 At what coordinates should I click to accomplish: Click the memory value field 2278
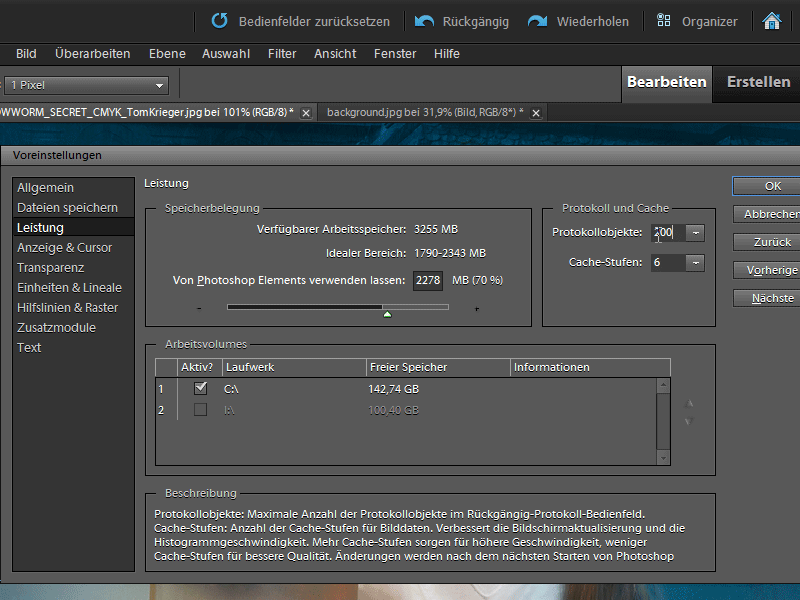[428, 281]
